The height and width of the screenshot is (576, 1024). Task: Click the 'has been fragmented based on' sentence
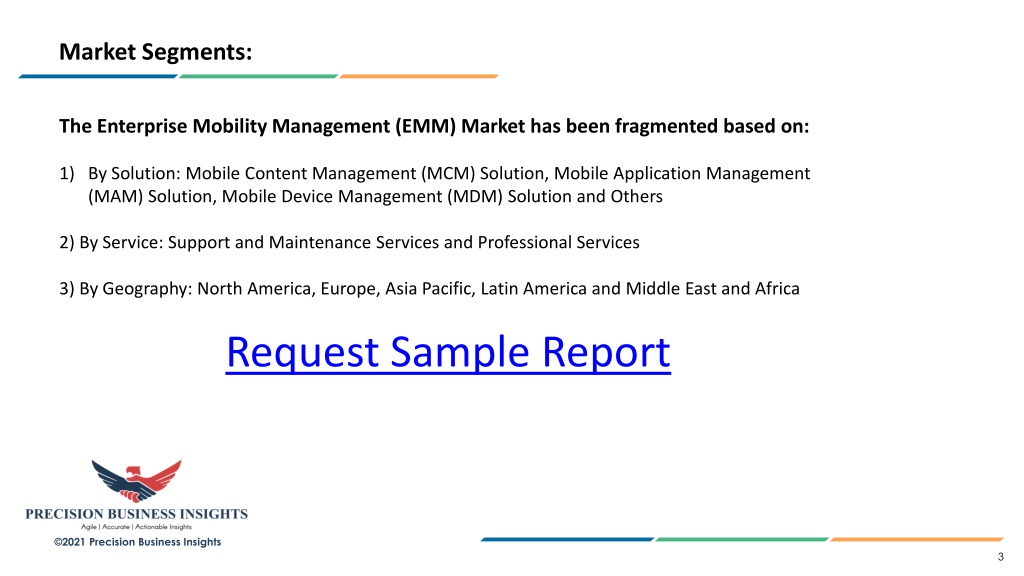(x=434, y=126)
